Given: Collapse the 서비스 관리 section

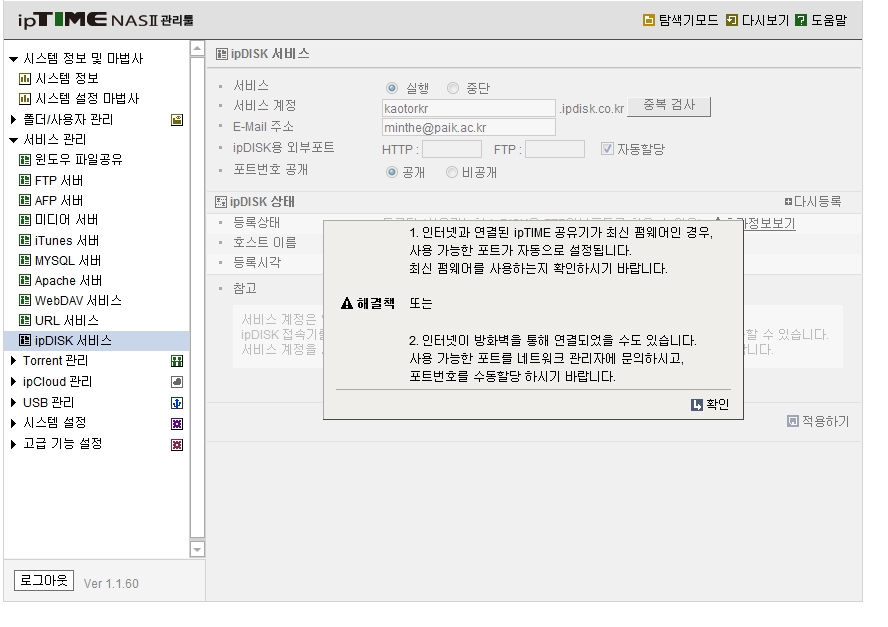Looking at the screenshot, I should pyautogui.click(x=14, y=139).
